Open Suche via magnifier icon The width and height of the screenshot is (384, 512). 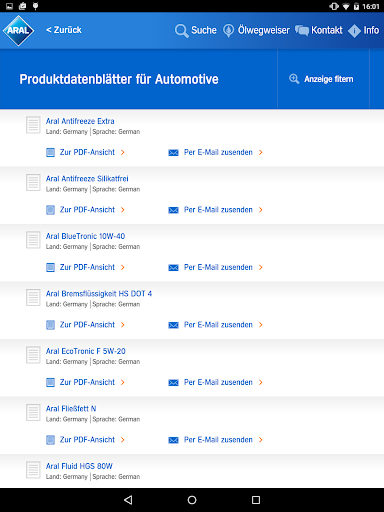pos(182,31)
